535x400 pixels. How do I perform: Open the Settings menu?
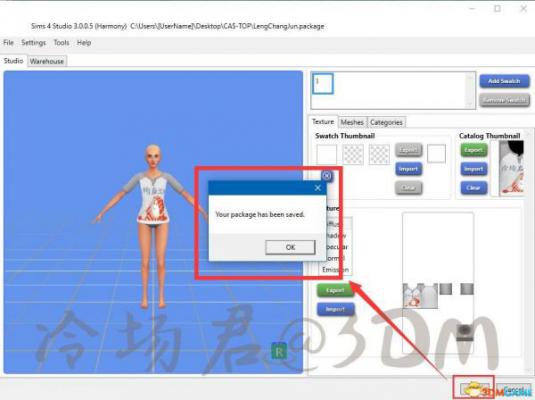click(x=33, y=43)
